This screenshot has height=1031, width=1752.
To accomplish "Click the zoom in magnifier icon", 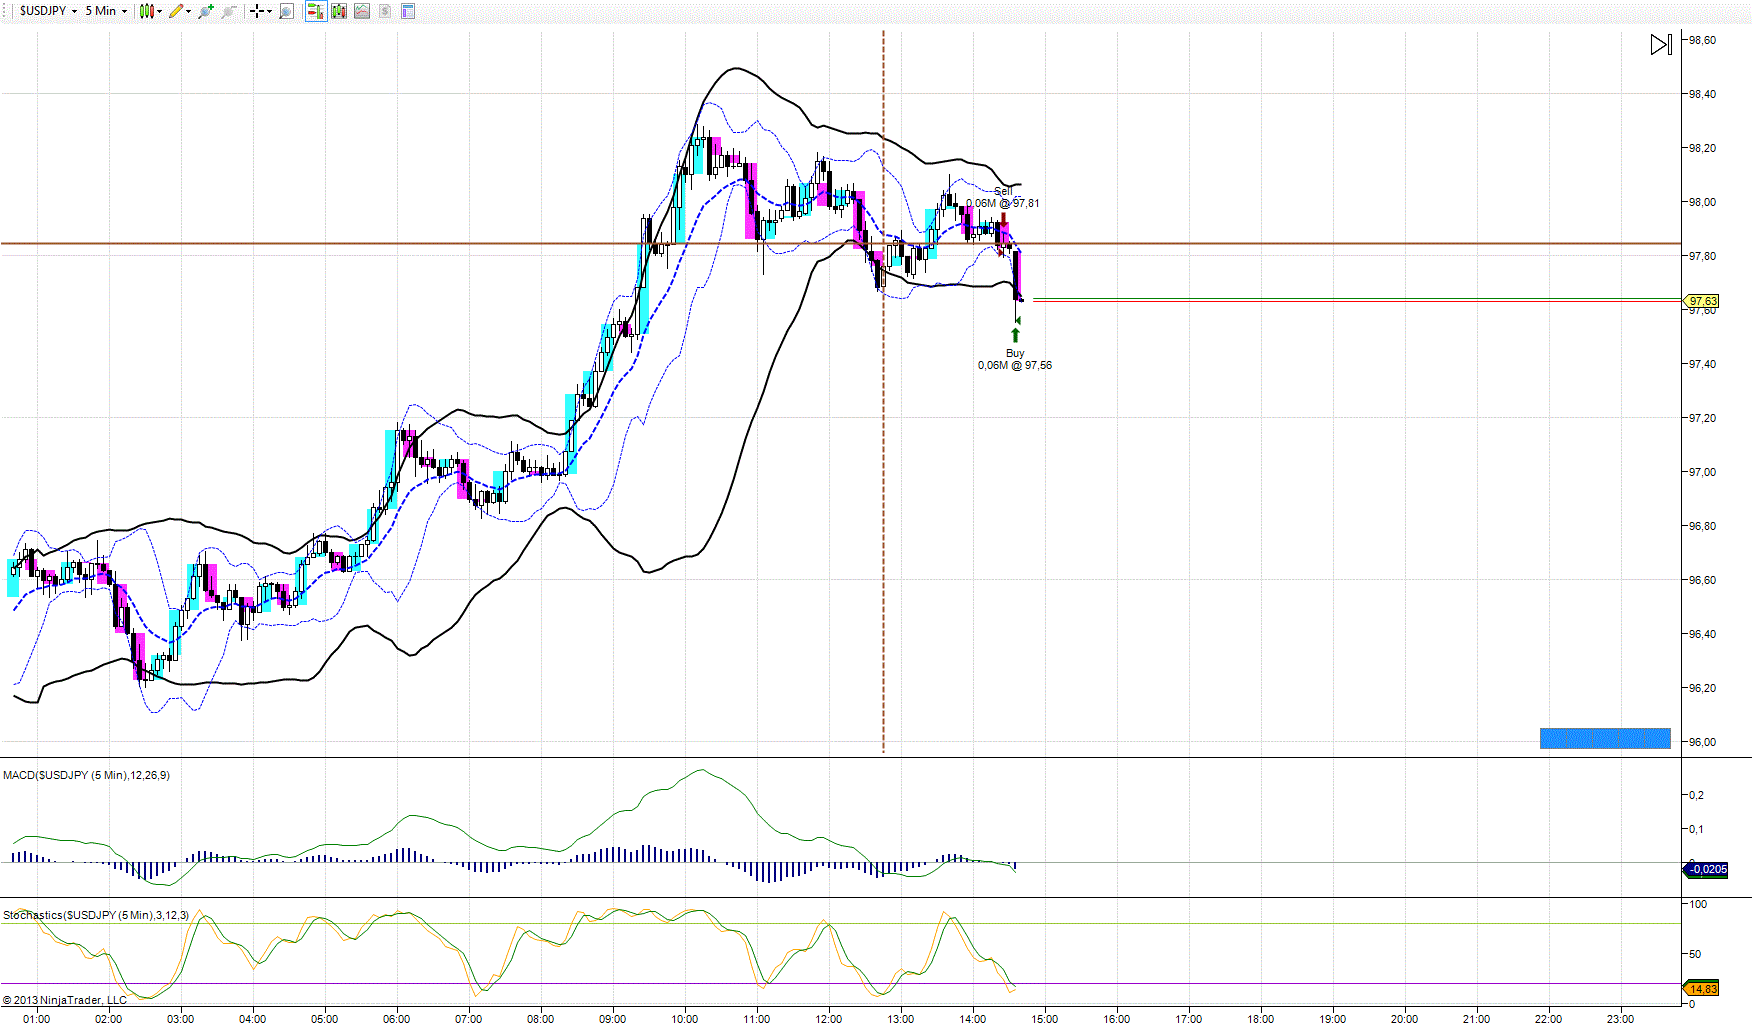I will tap(206, 11).
